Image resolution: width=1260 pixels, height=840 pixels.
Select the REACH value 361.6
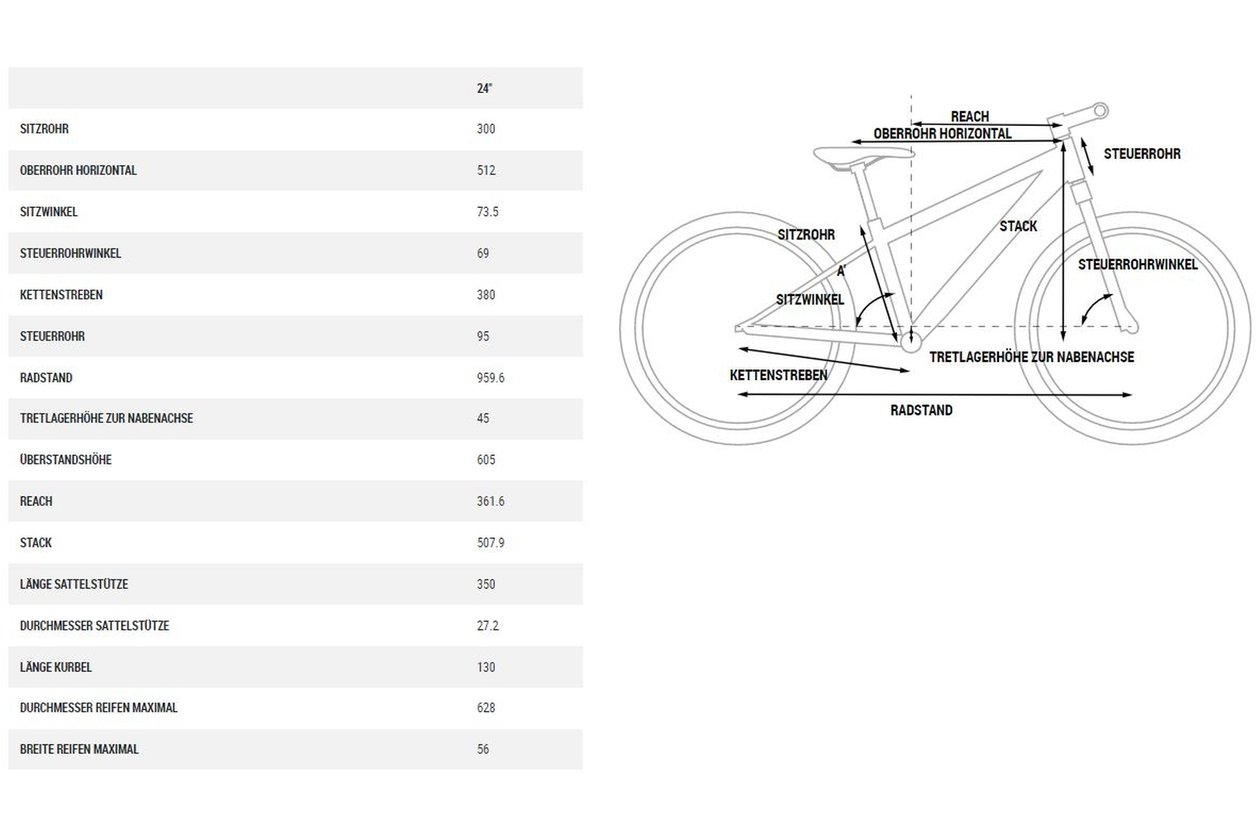(x=491, y=501)
